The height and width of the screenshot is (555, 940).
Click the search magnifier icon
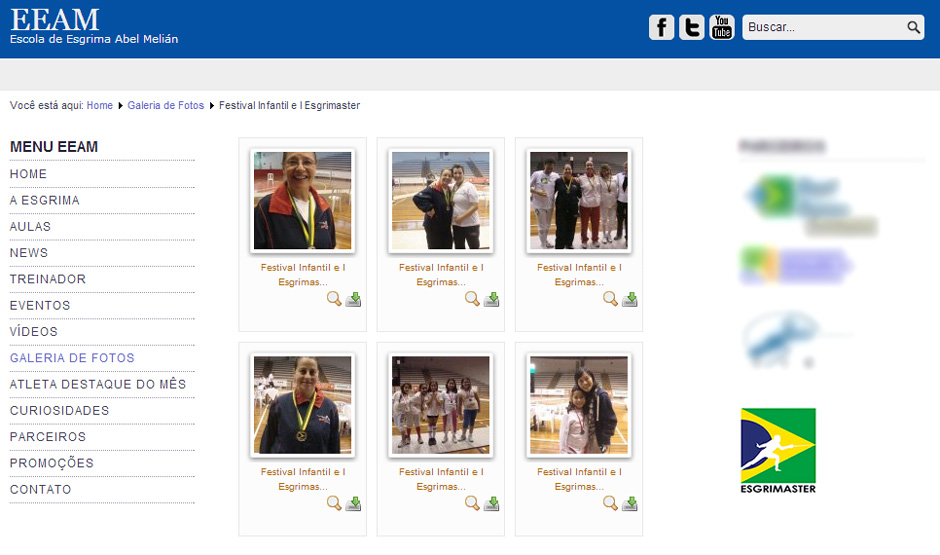913,28
